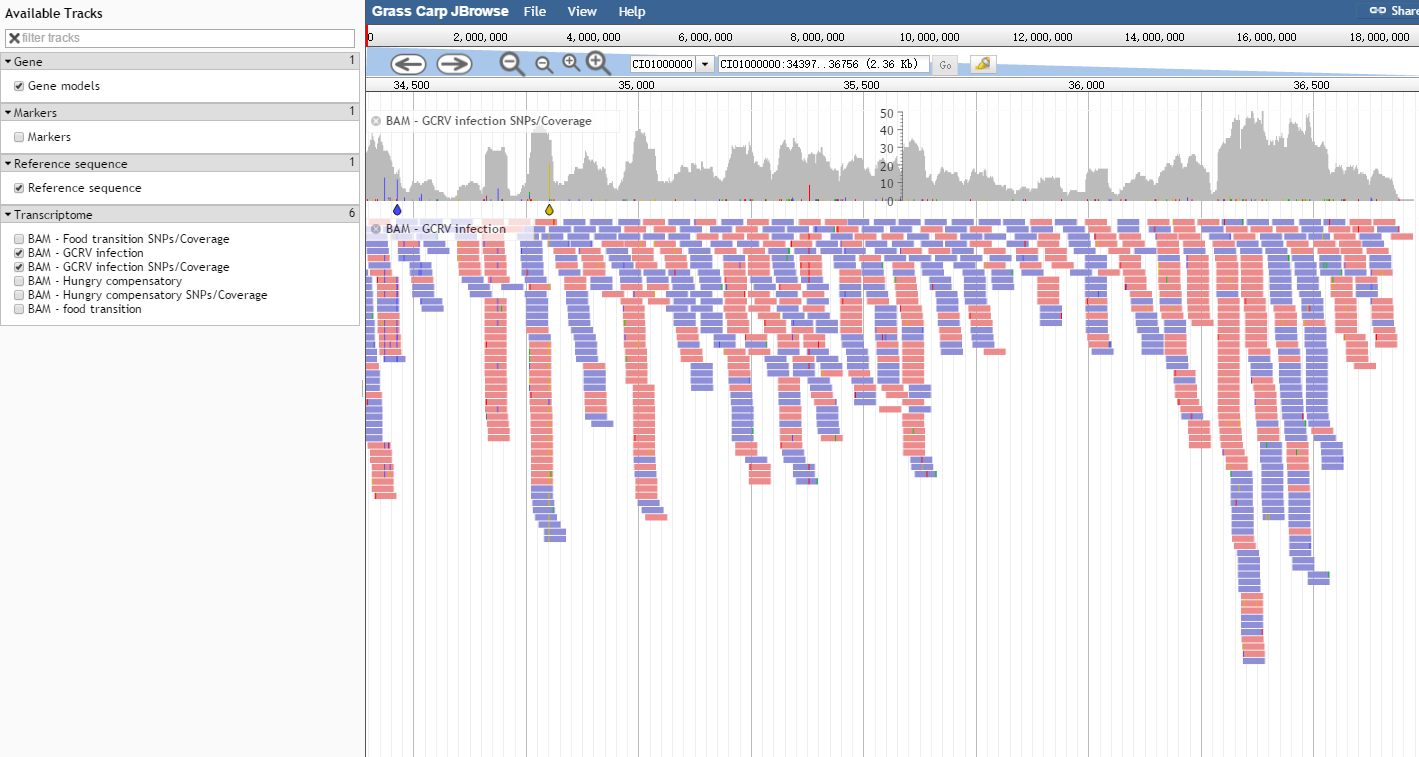Open the View menu
The height and width of the screenshot is (757, 1419).
point(582,12)
